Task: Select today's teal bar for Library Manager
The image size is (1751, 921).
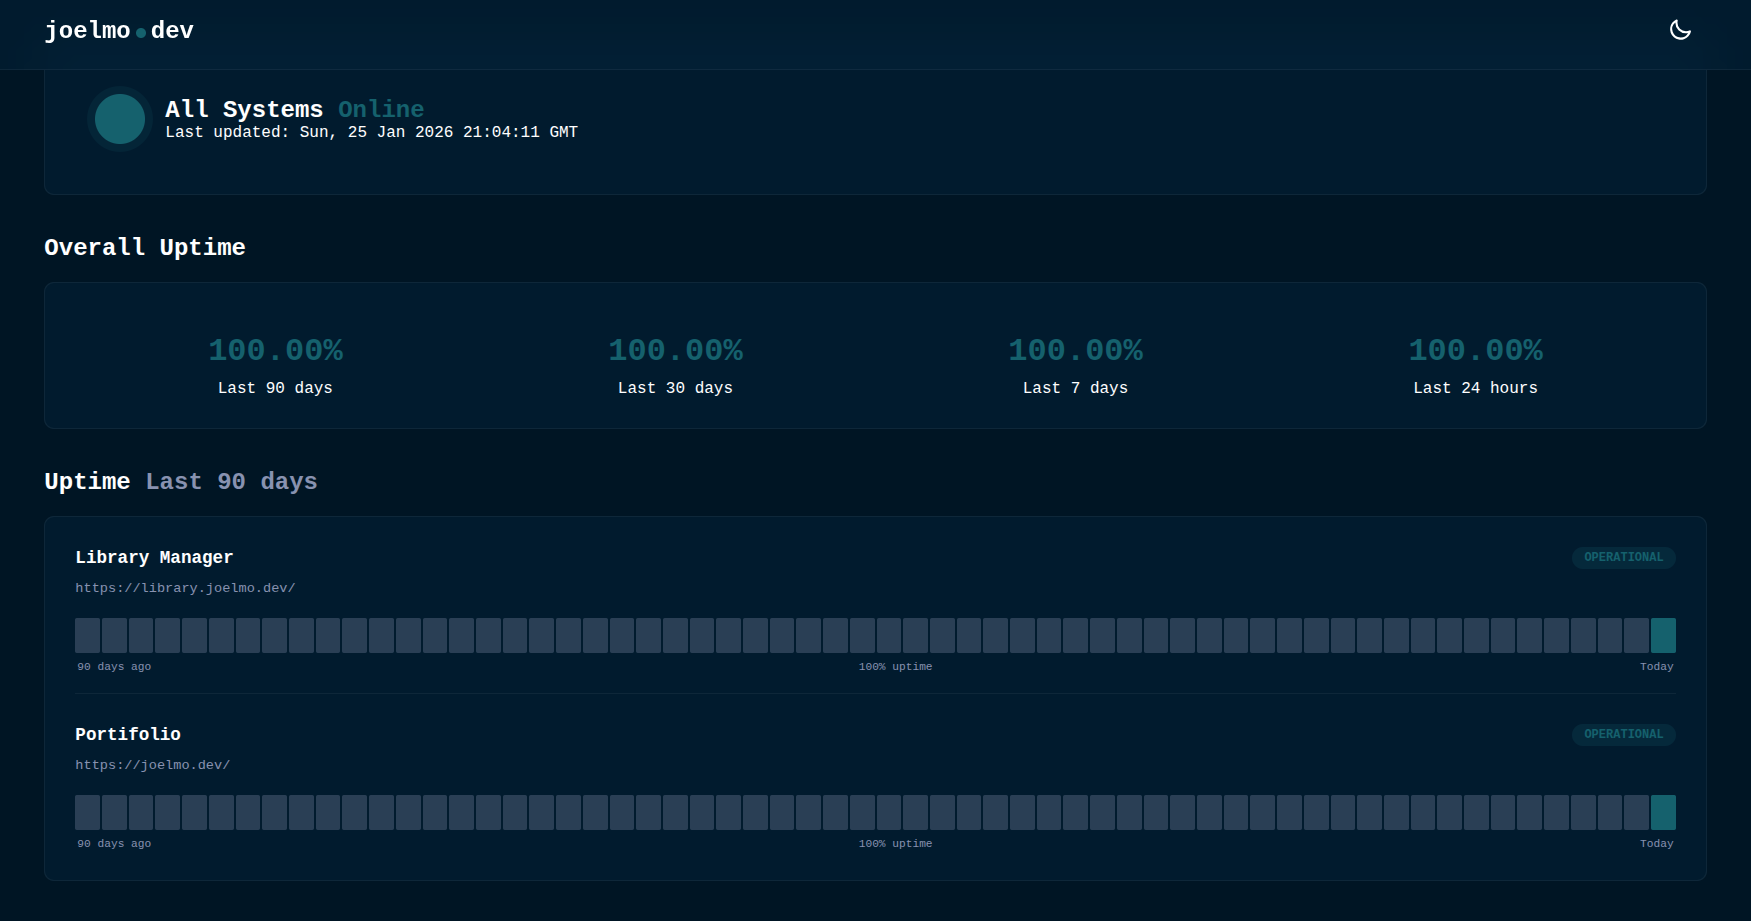Action: point(1663,635)
